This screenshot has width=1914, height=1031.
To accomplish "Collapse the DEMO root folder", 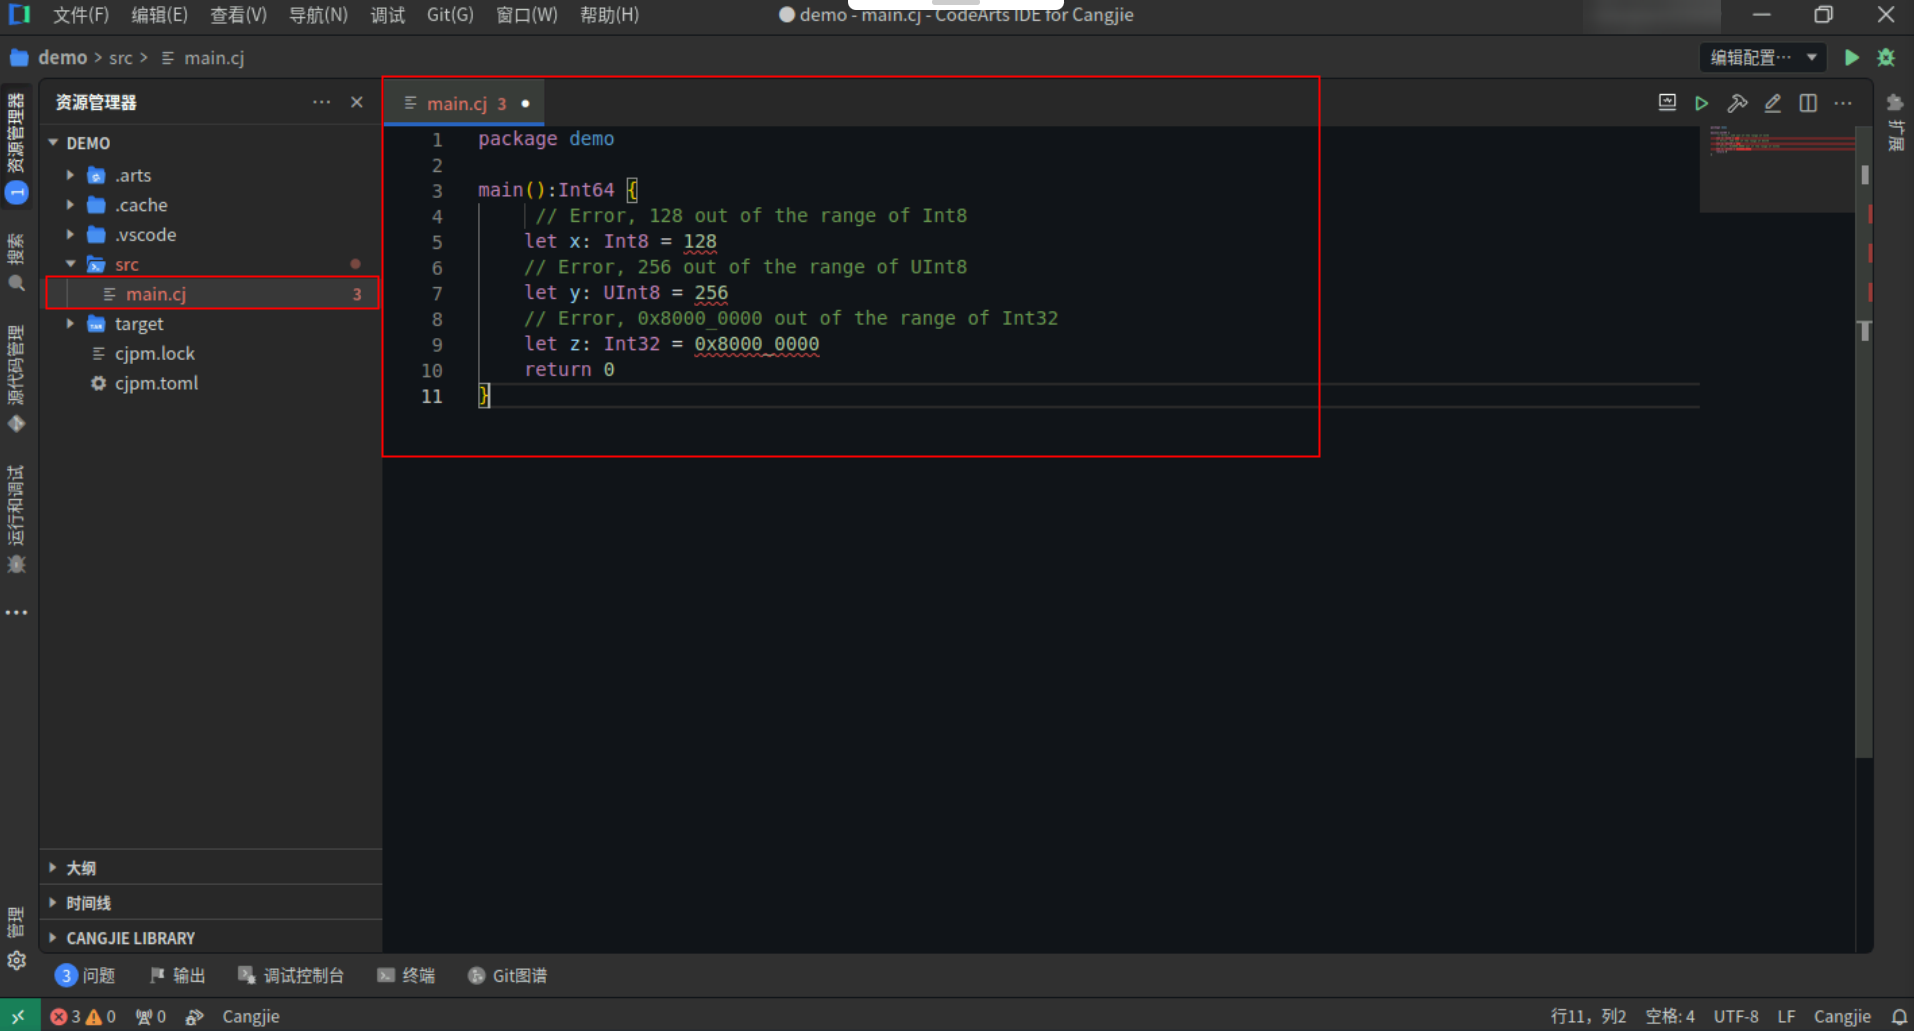I will tap(54, 143).
